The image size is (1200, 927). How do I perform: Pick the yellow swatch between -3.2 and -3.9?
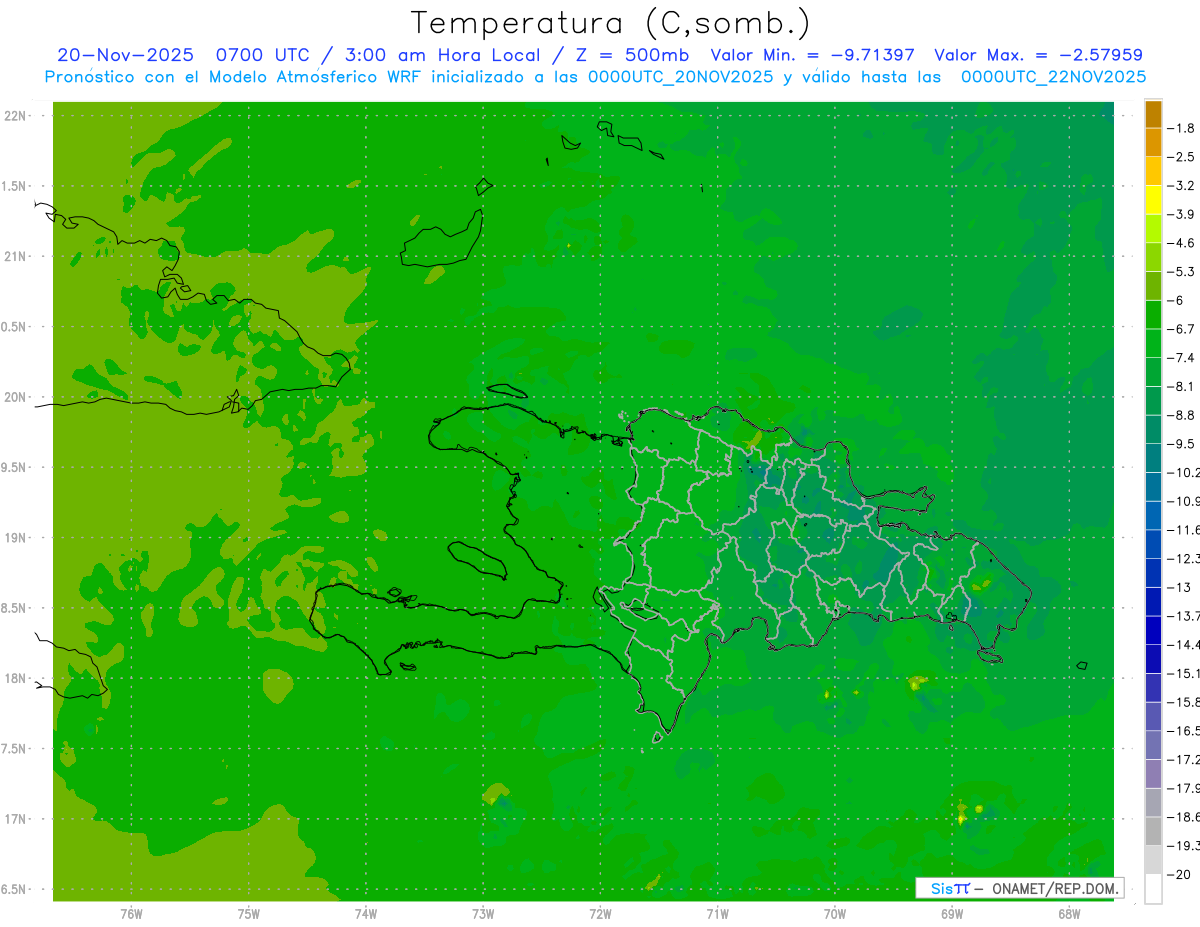[x=1153, y=200]
